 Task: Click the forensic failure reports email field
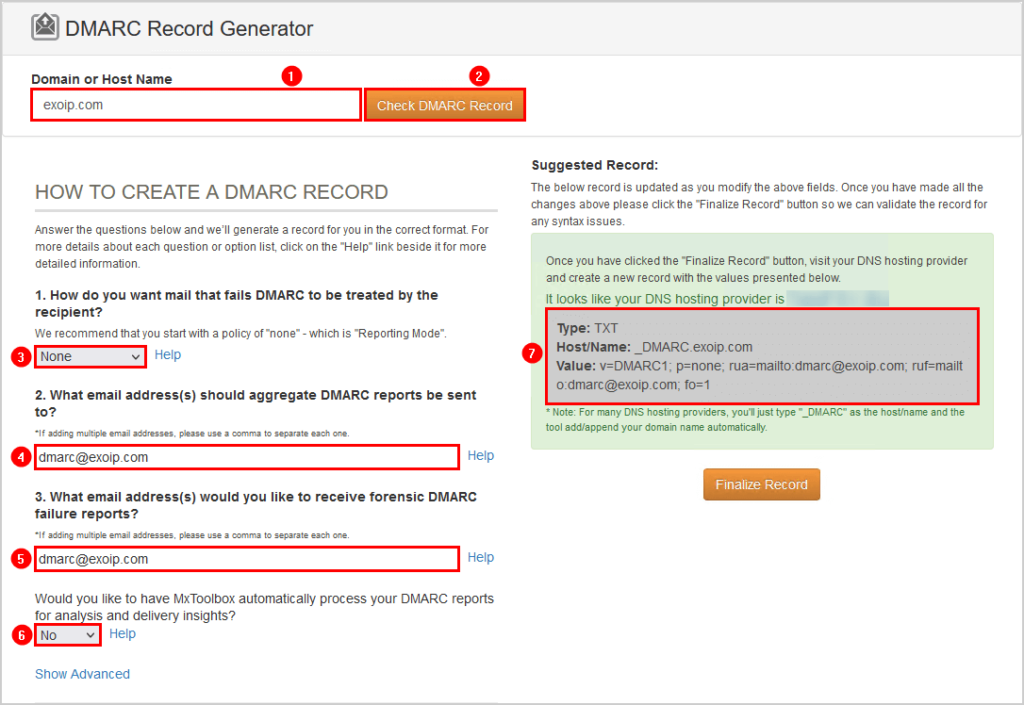pos(247,559)
